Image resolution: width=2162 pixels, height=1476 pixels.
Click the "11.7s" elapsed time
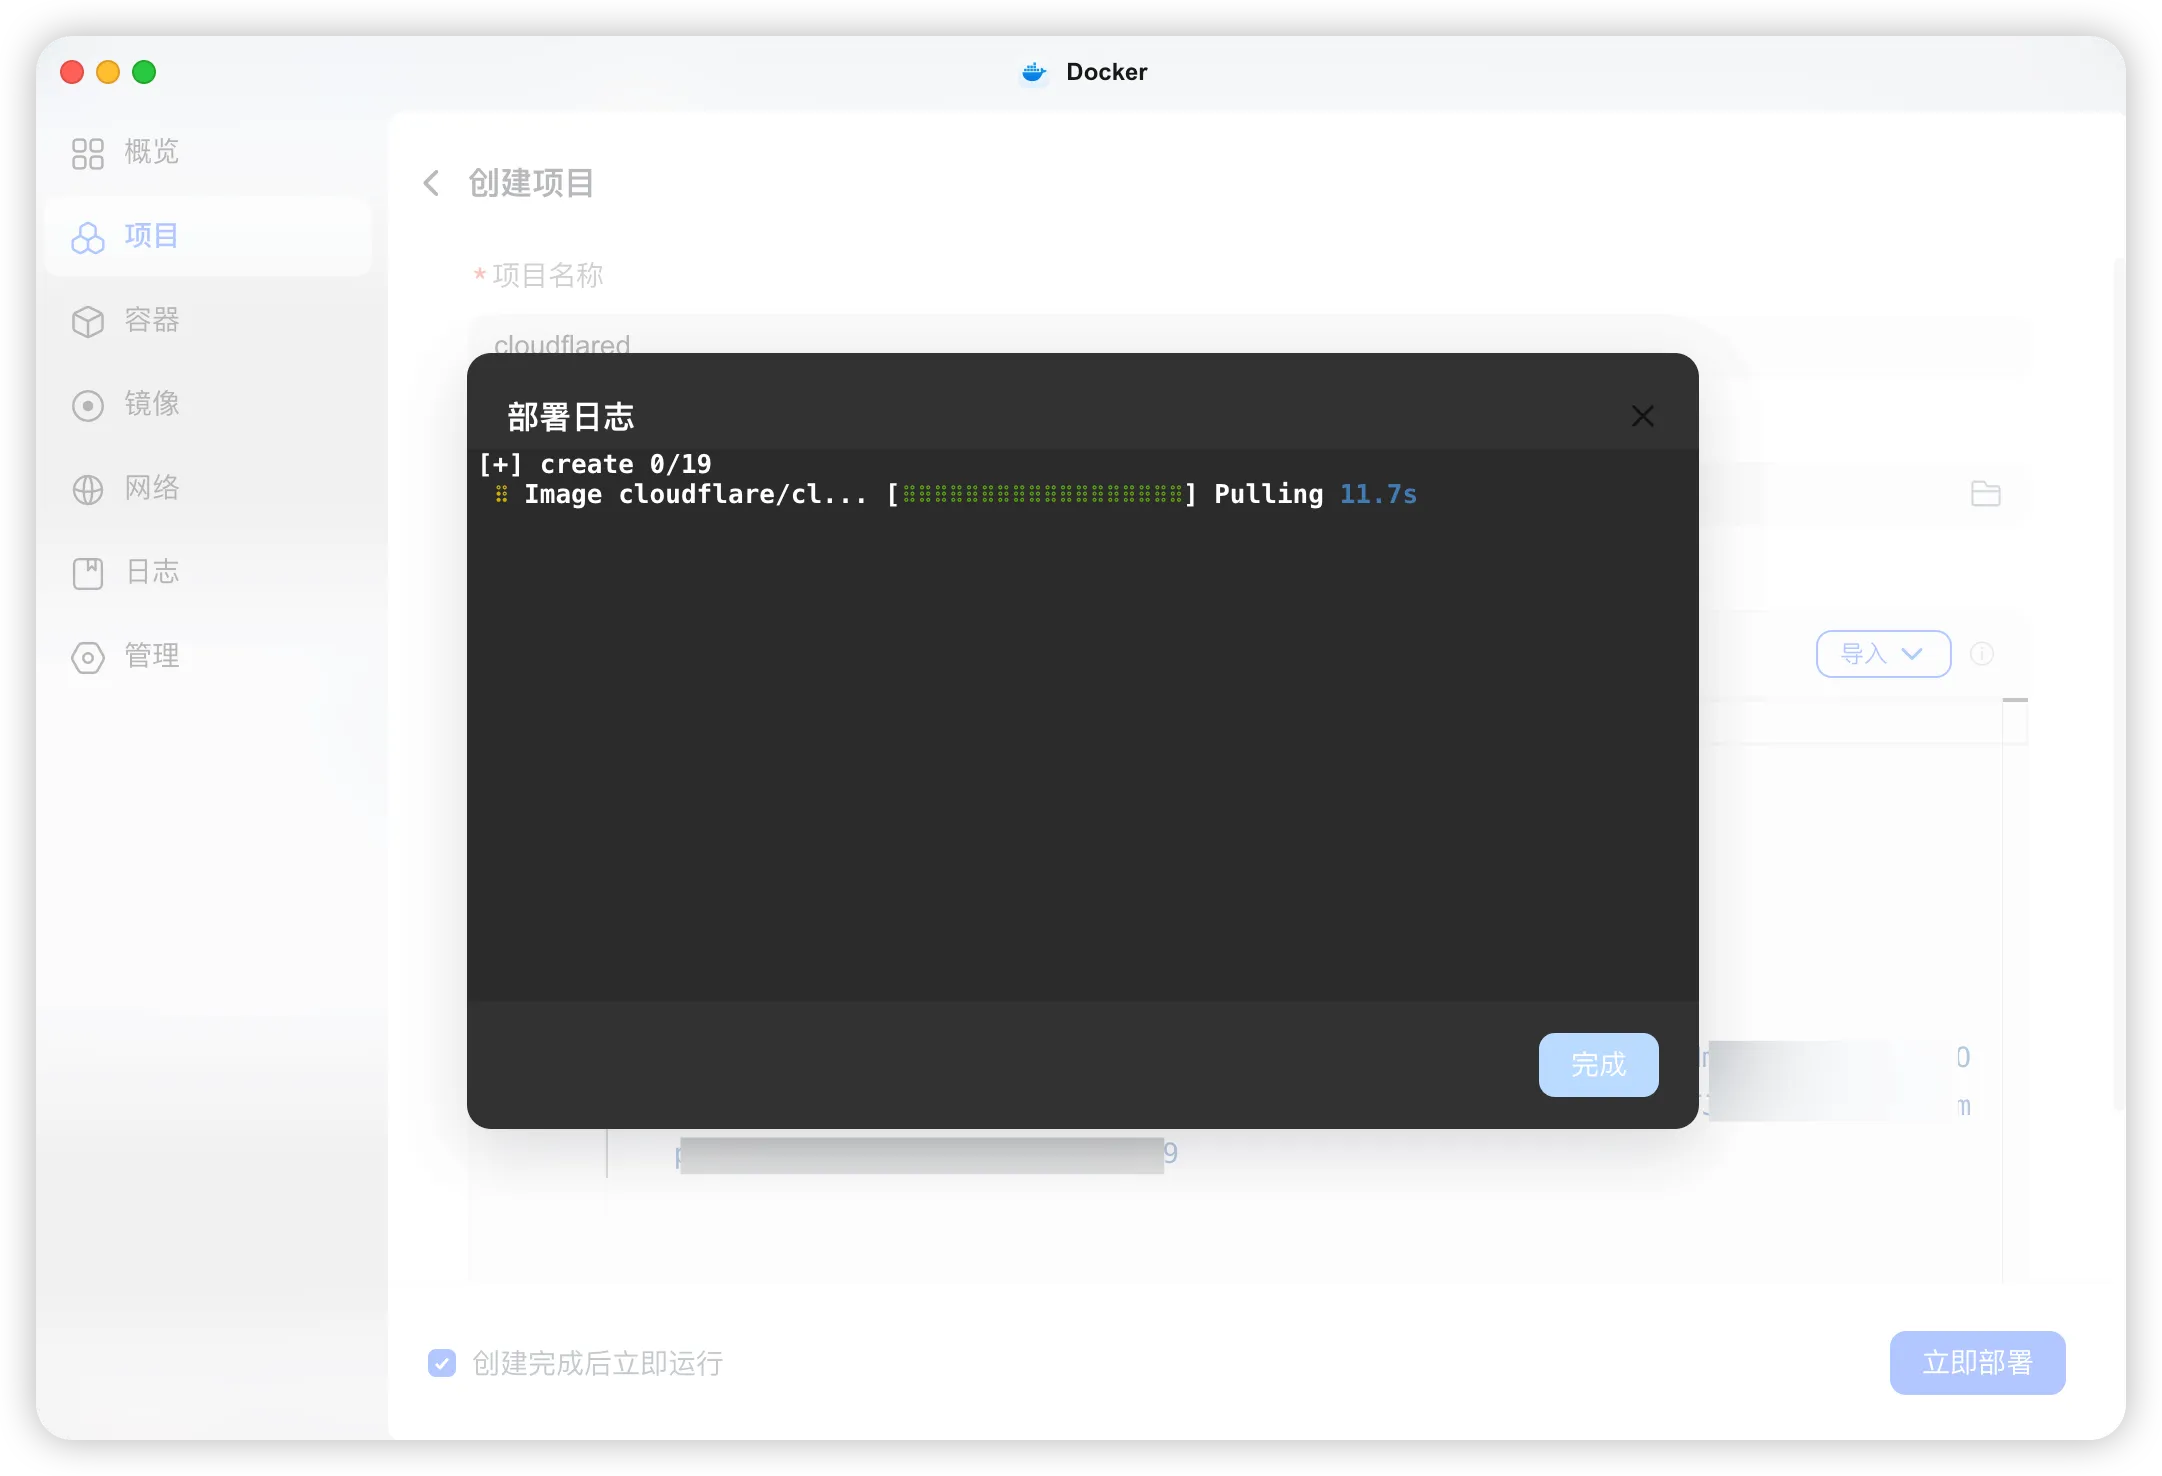click(x=1378, y=494)
